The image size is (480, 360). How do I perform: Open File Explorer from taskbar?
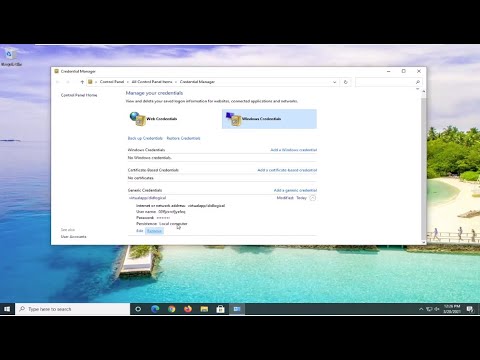tap(204, 309)
